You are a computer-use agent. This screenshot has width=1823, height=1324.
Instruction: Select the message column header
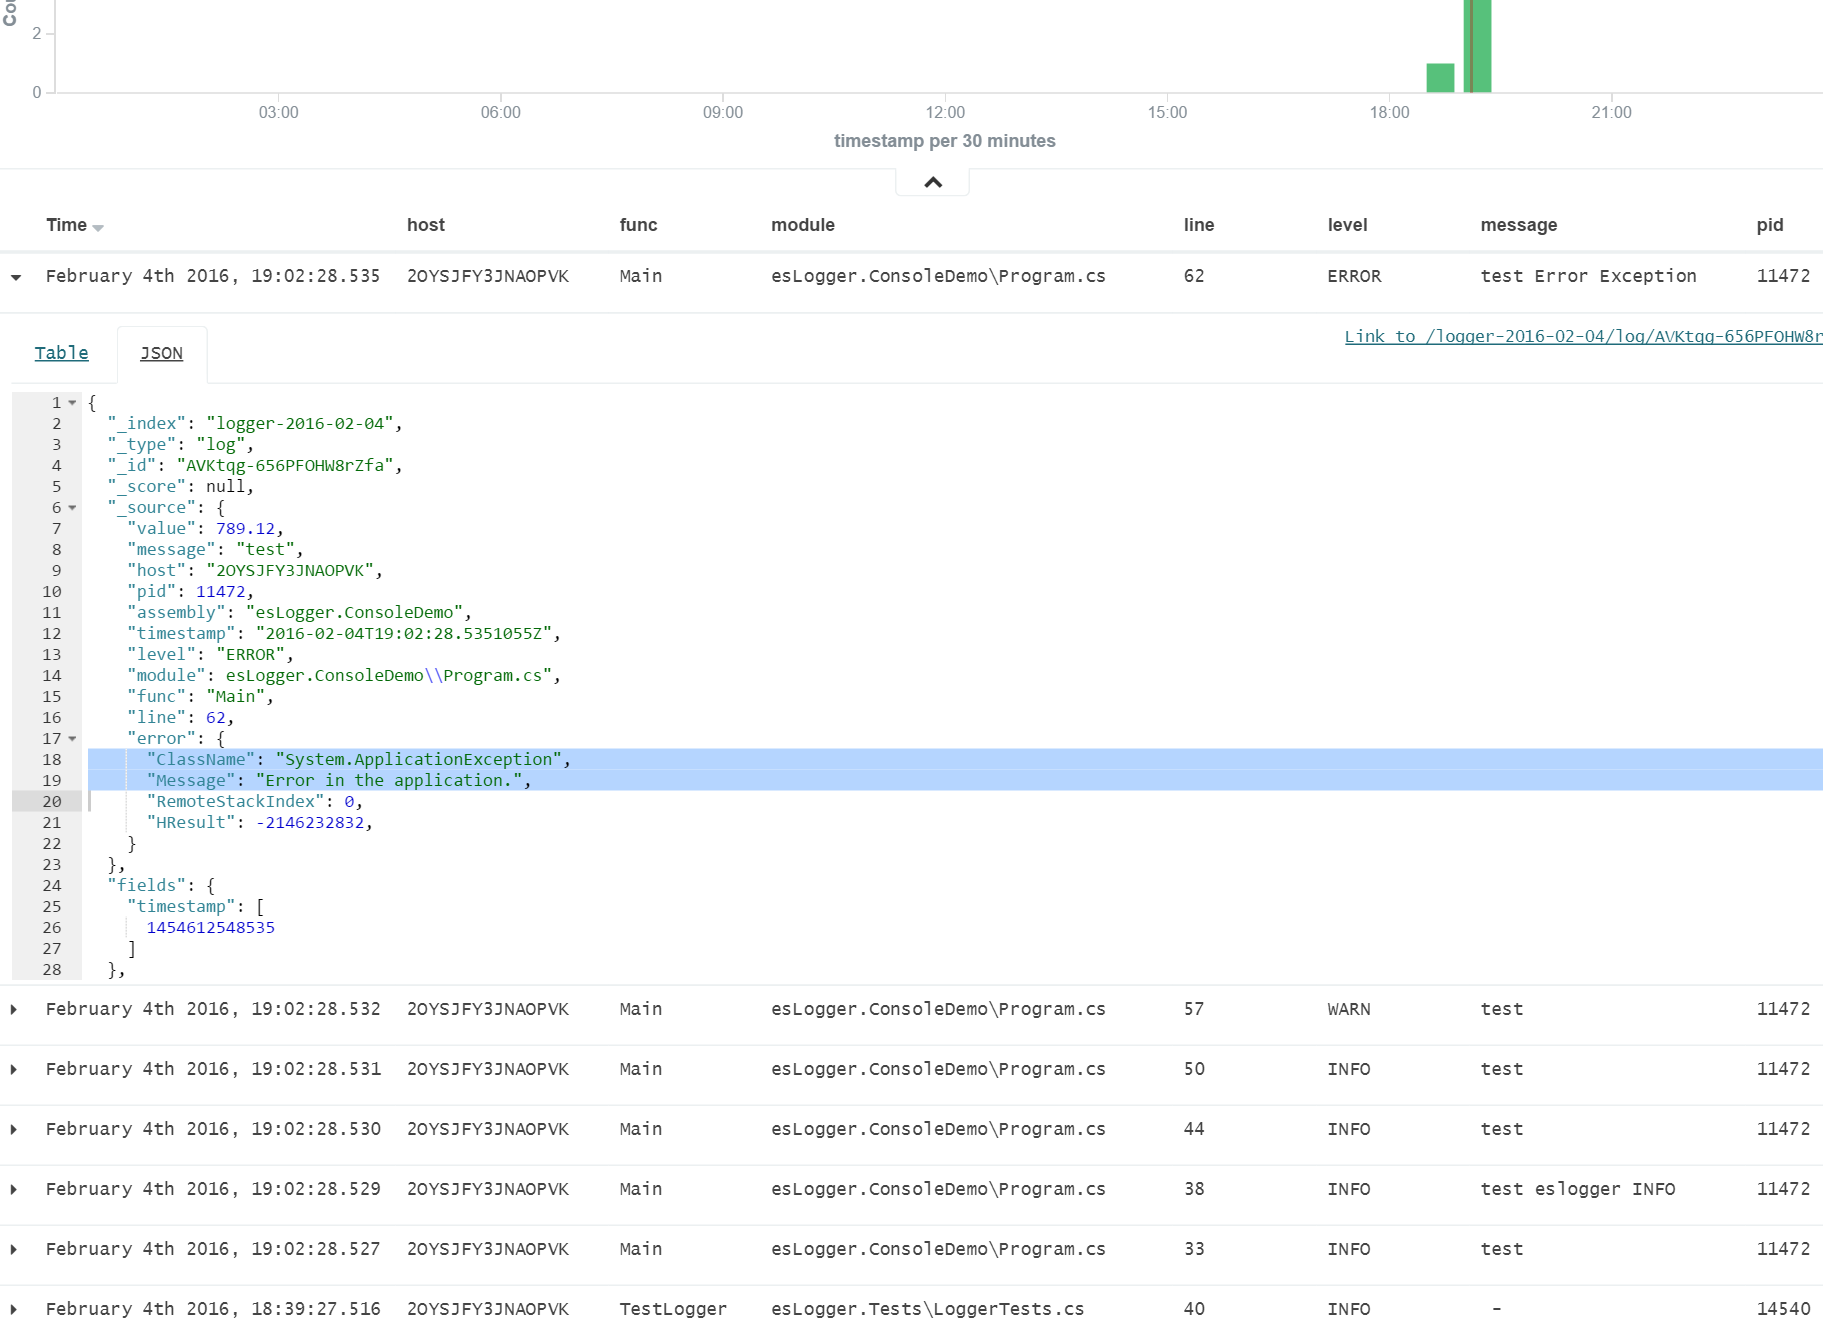pos(1518,225)
